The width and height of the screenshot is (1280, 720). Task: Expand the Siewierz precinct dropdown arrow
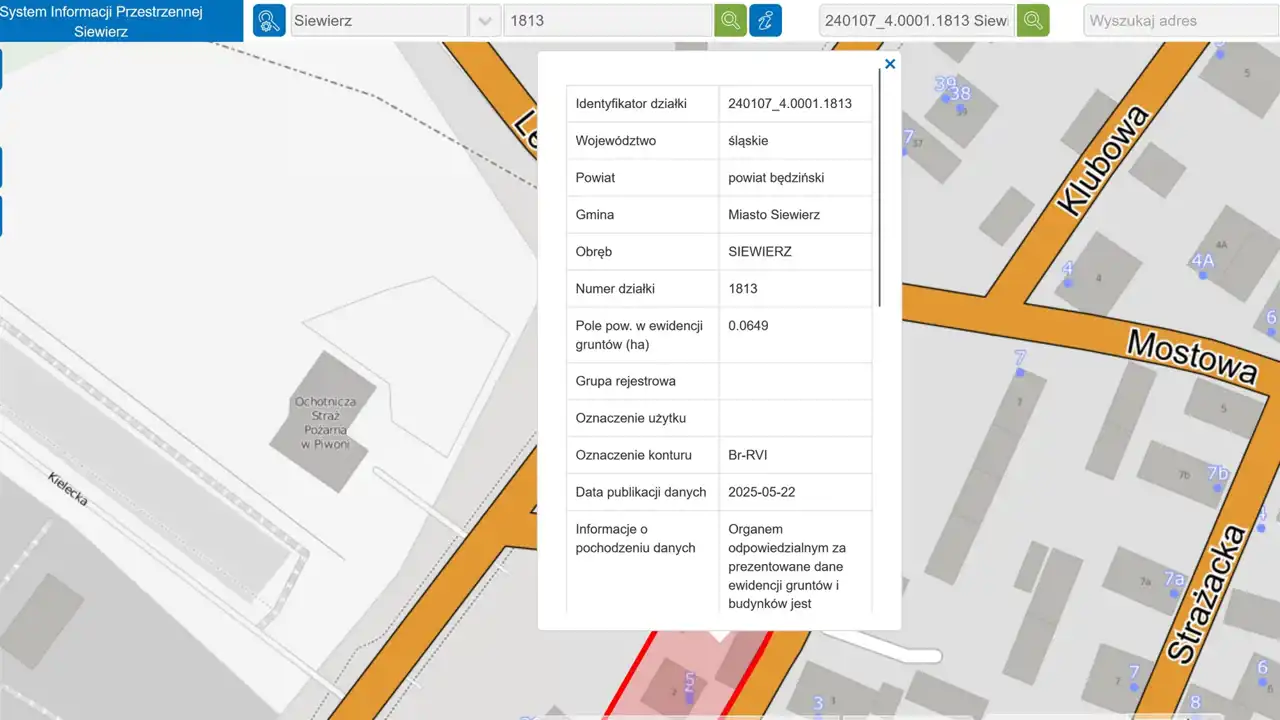[x=485, y=21]
